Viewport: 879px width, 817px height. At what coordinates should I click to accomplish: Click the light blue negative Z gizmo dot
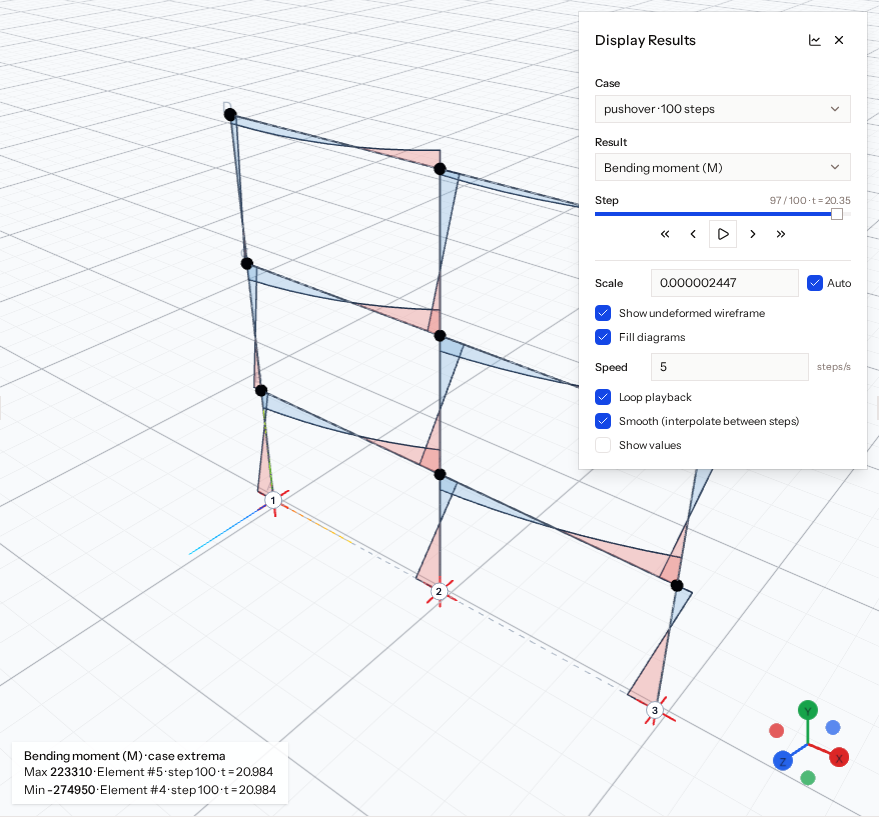pos(833,727)
